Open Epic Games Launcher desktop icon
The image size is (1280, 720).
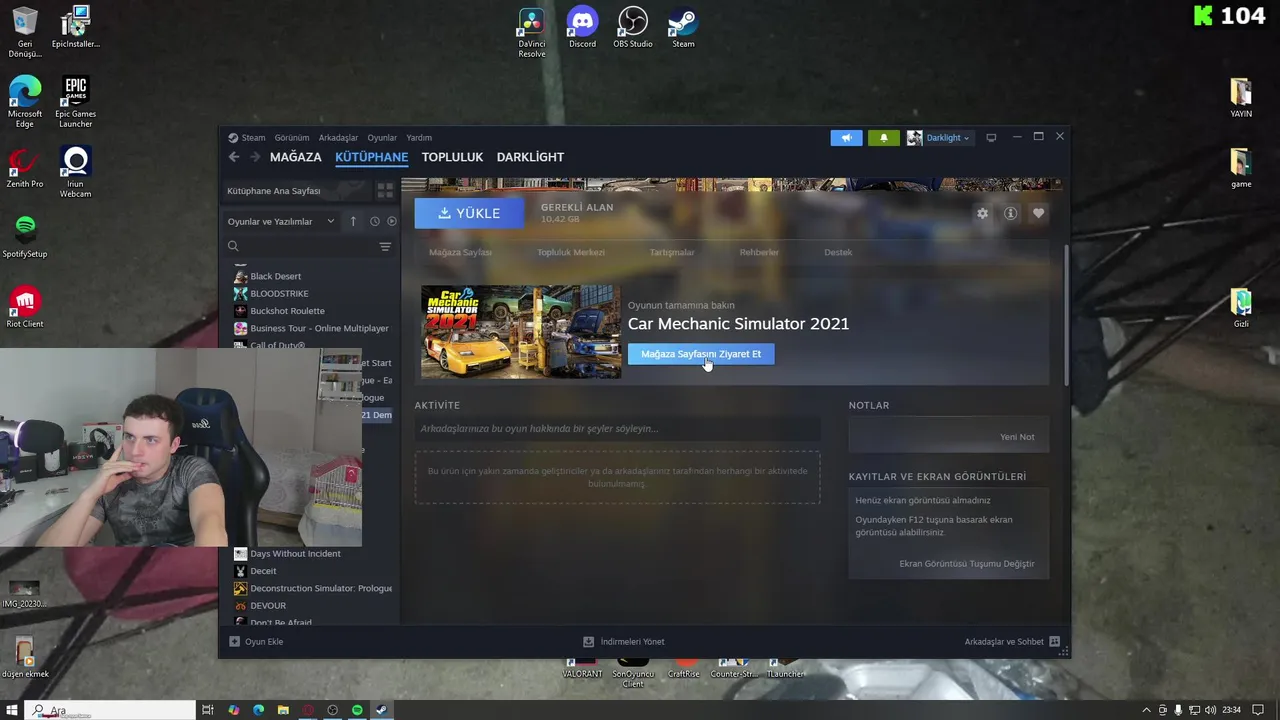75,102
